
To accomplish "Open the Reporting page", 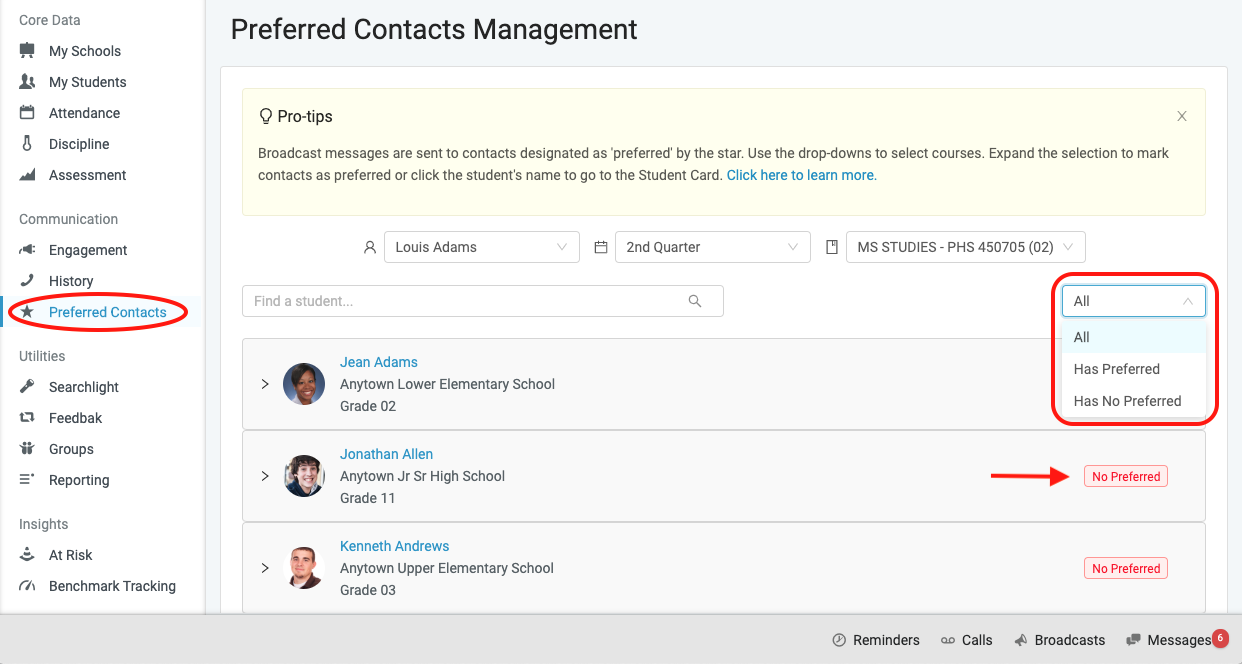I will (79, 480).
